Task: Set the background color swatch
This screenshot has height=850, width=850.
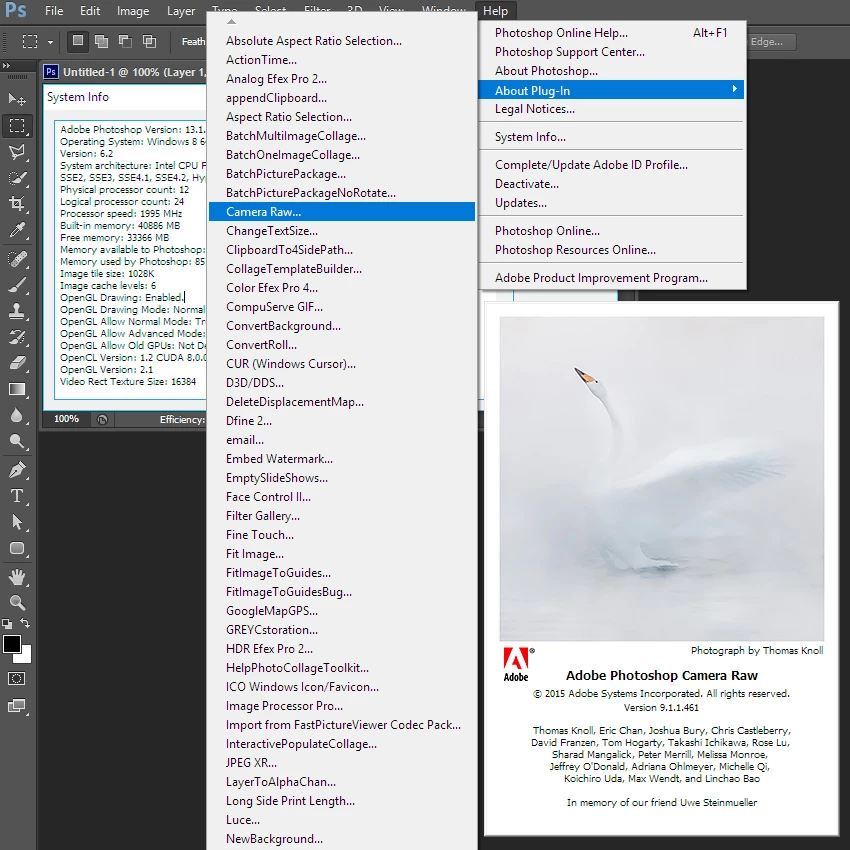Action: point(25,656)
